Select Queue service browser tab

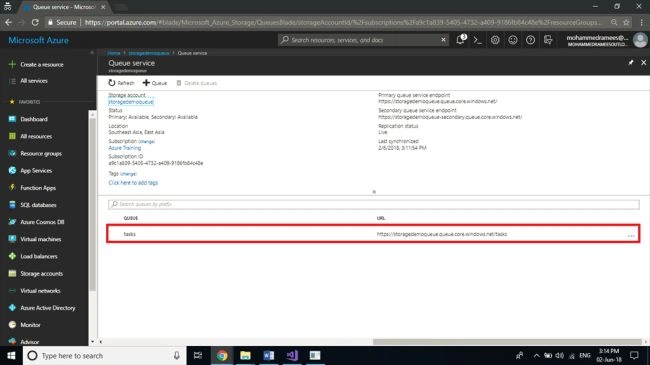(64, 7)
